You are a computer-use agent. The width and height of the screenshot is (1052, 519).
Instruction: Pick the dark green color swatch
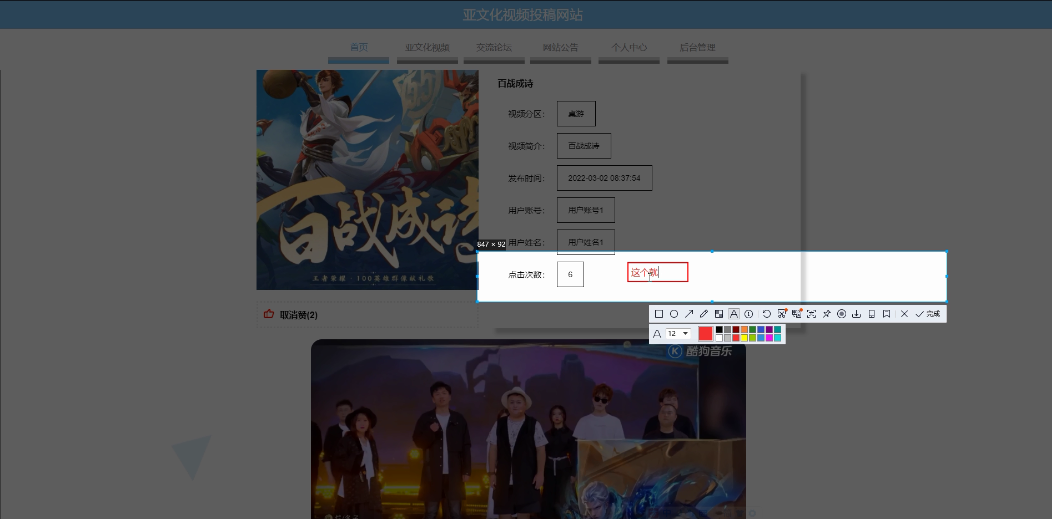pos(753,329)
